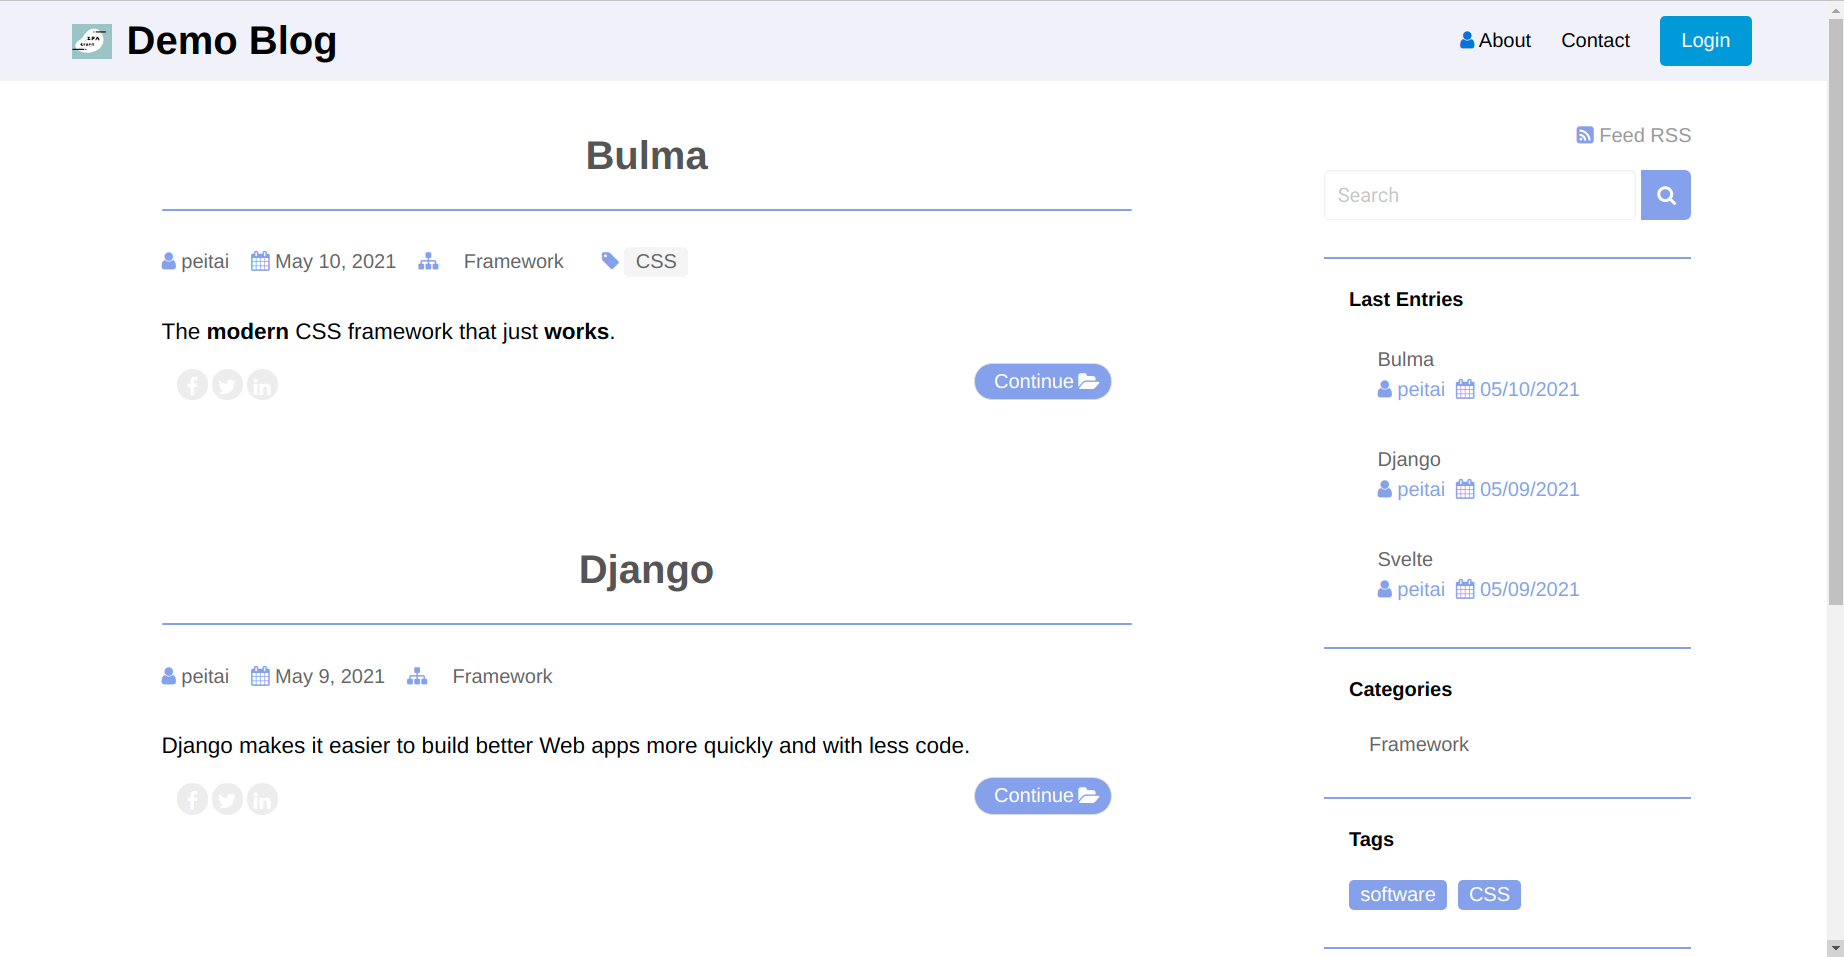Open Bulma in Last Entries
Screen dimensions: 1844x957
tap(1405, 359)
